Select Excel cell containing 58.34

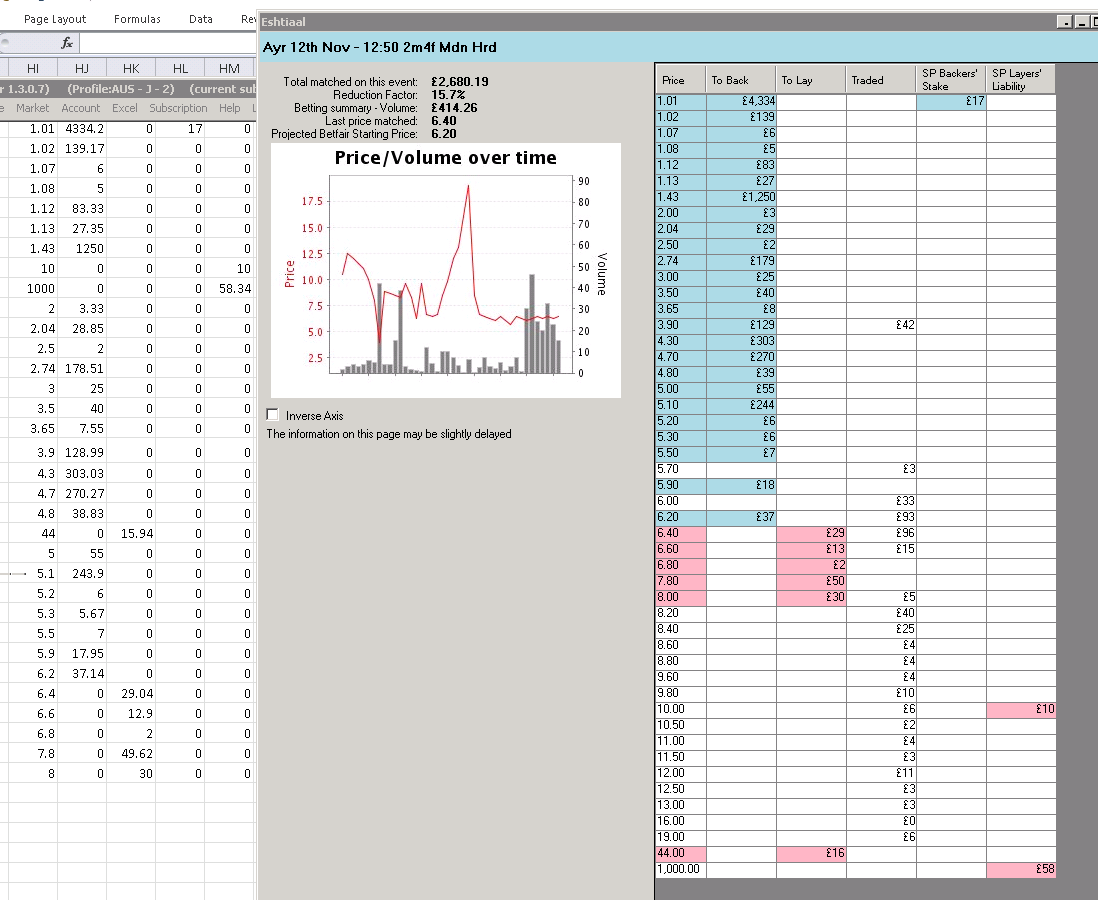229,289
